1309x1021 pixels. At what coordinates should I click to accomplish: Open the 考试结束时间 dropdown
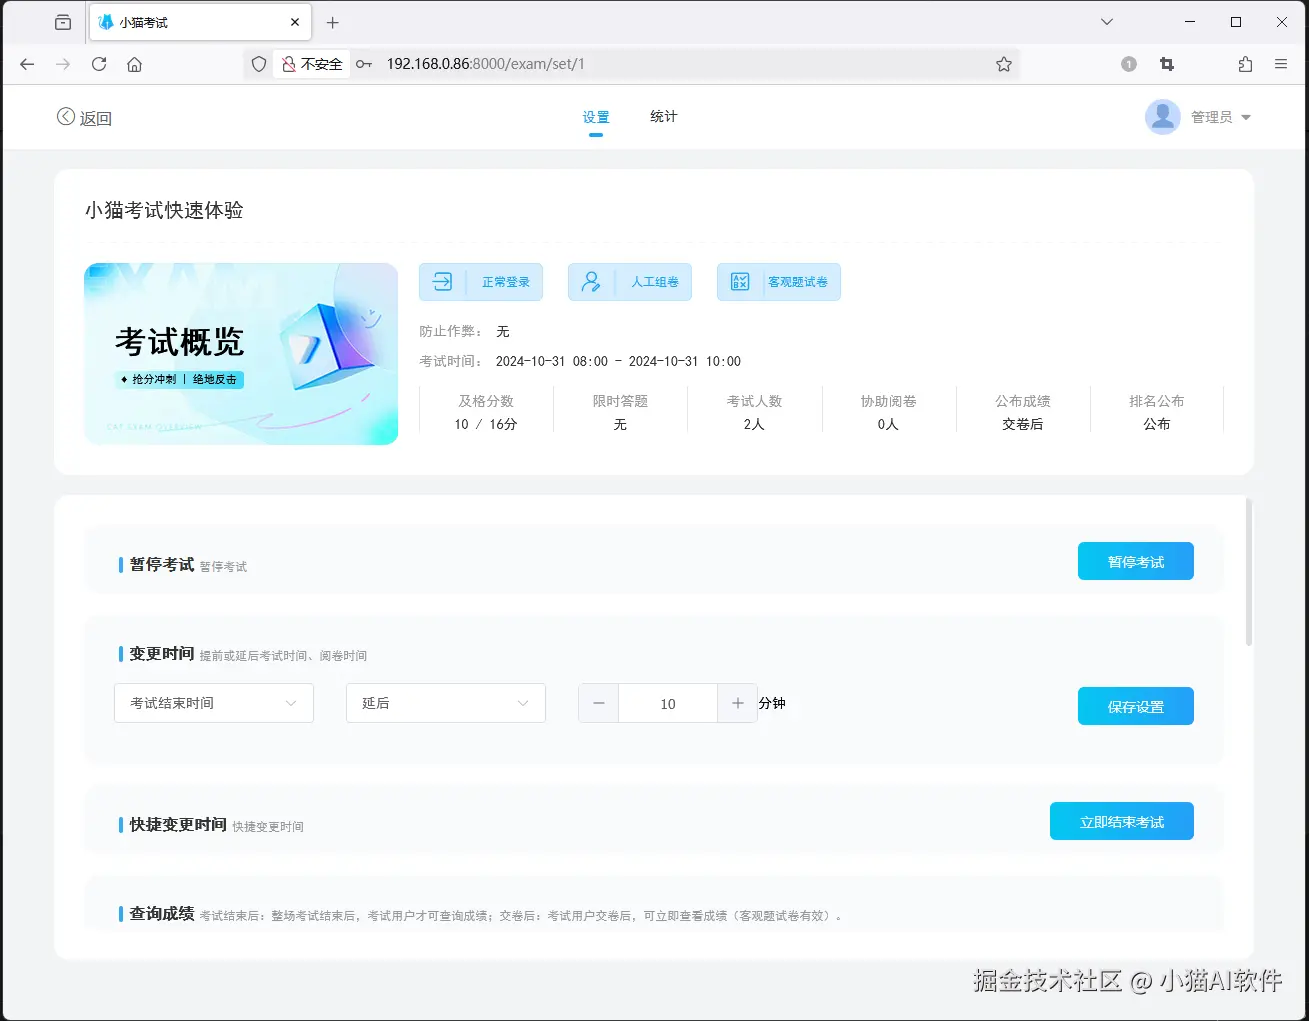tap(213, 703)
